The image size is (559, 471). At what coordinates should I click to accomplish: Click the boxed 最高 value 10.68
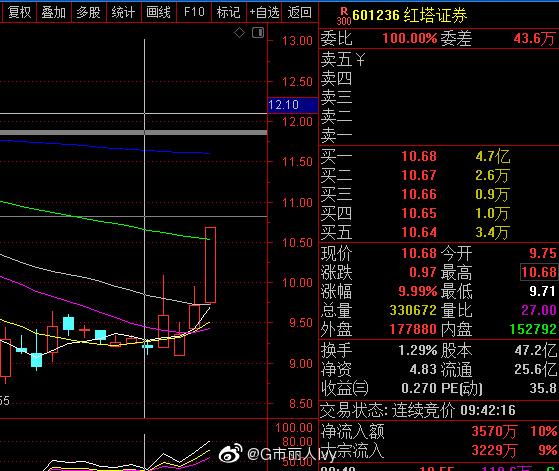click(x=539, y=272)
